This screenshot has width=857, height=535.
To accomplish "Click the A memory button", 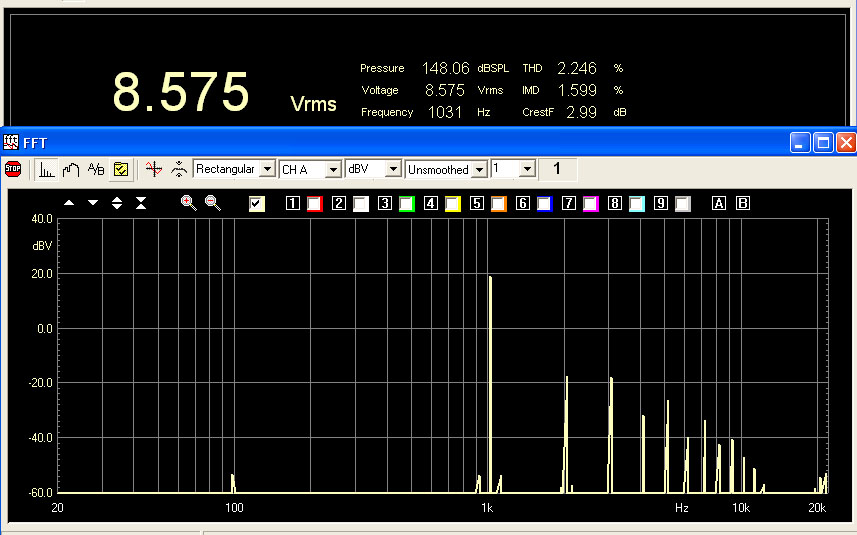I will tap(718, 204).
